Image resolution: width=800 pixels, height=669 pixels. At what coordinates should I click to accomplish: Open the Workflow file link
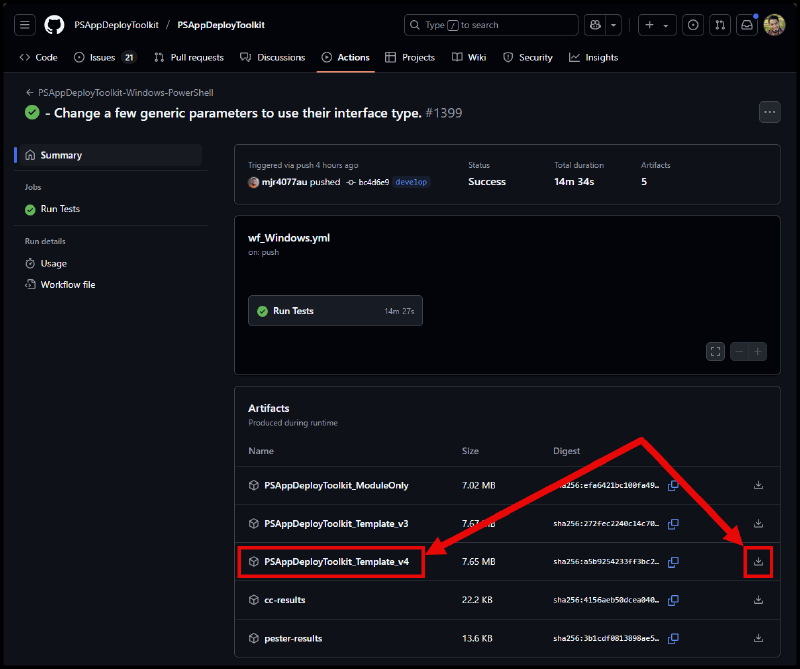[68, 285]
